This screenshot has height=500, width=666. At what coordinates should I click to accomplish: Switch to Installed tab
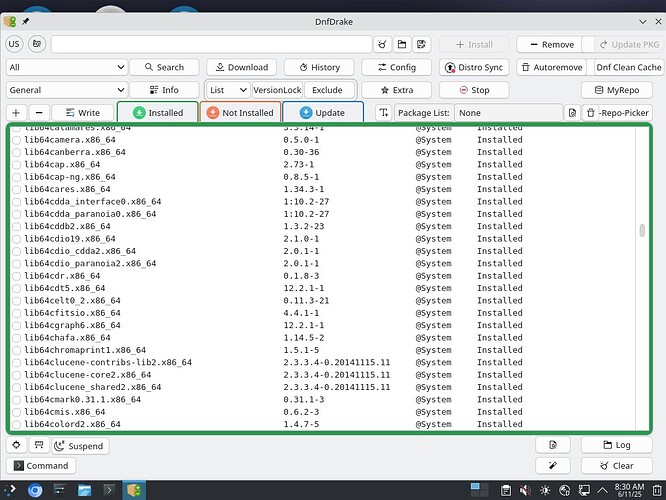pyautogui.click(x=158, y=113)
